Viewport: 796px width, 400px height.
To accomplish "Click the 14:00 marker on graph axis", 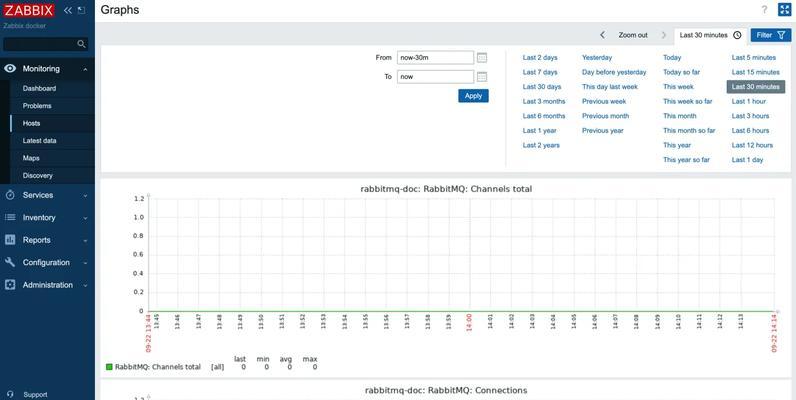I will [469, 322].
